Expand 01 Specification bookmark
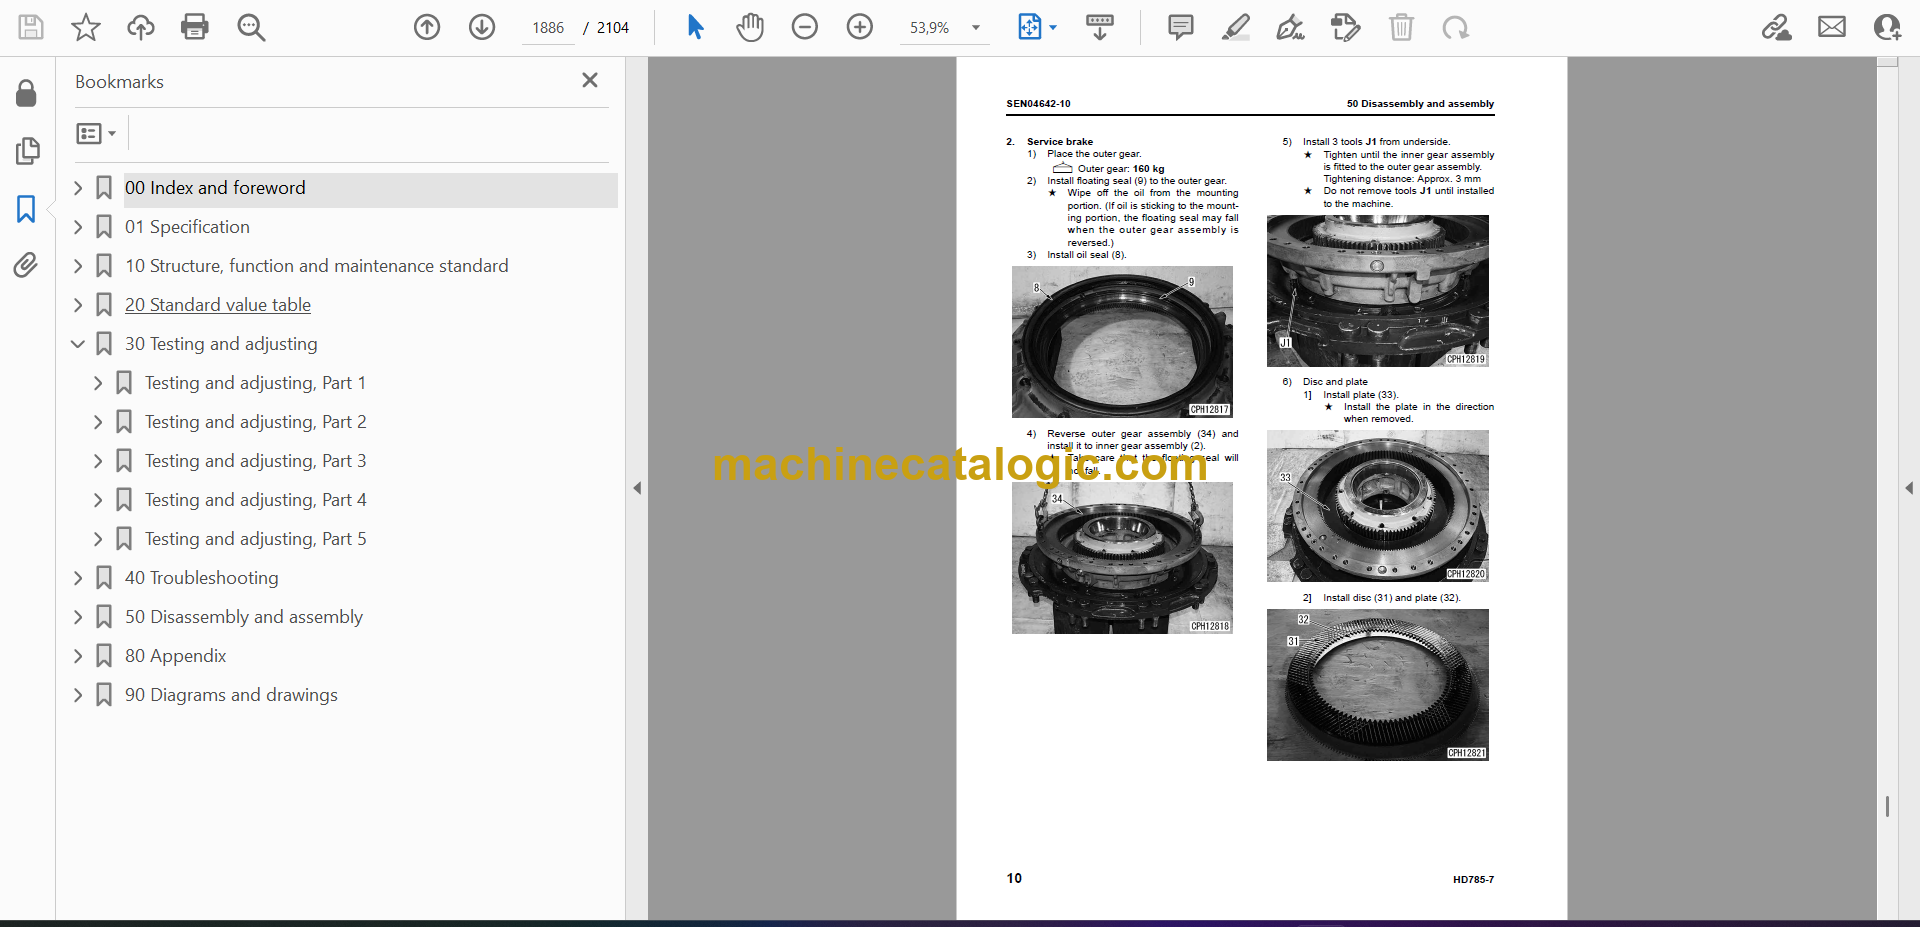Image resolution: width=1920 pixels, height=927 pixels. coord(78,227)
